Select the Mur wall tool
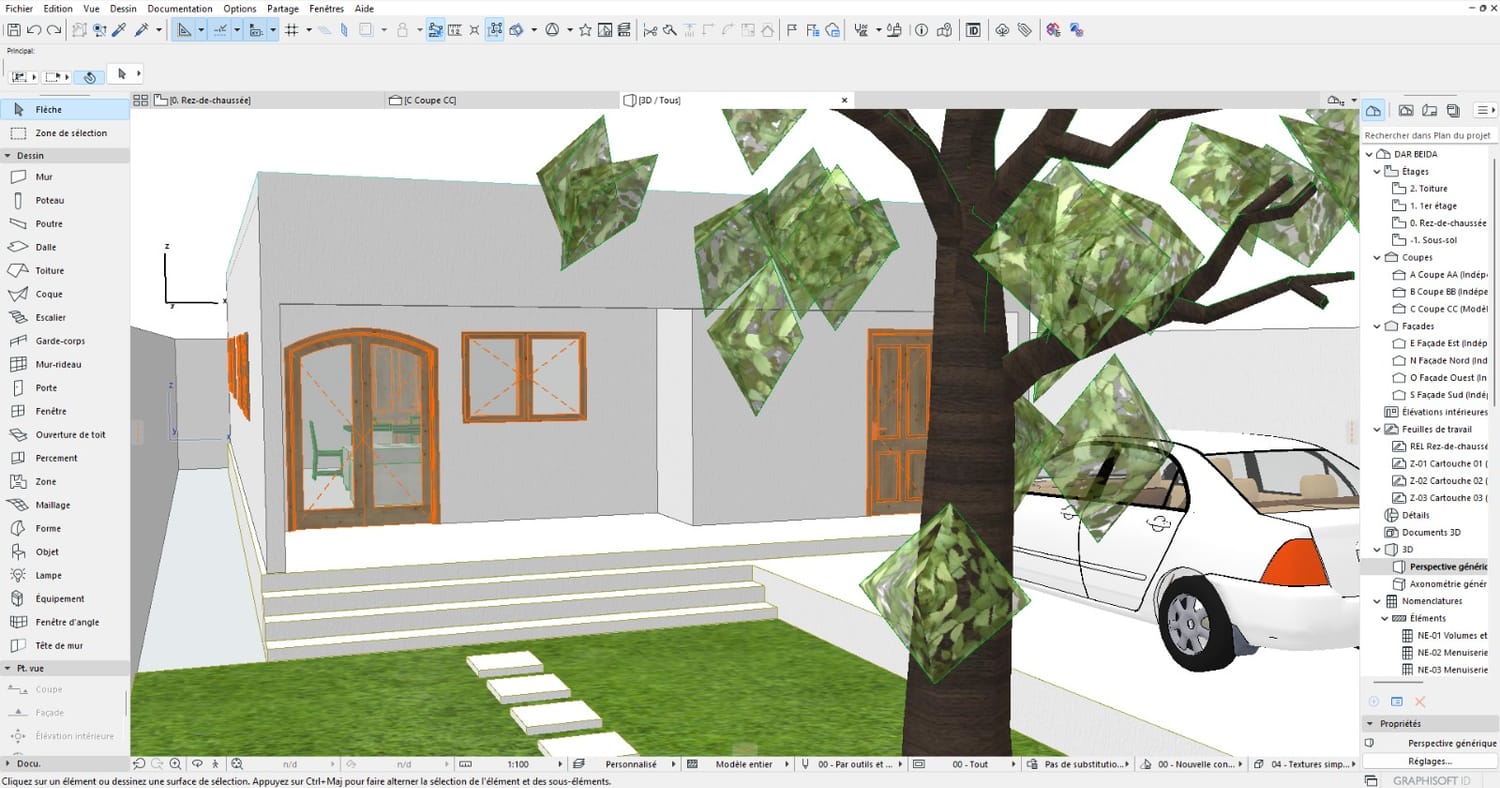 [43, 177]
